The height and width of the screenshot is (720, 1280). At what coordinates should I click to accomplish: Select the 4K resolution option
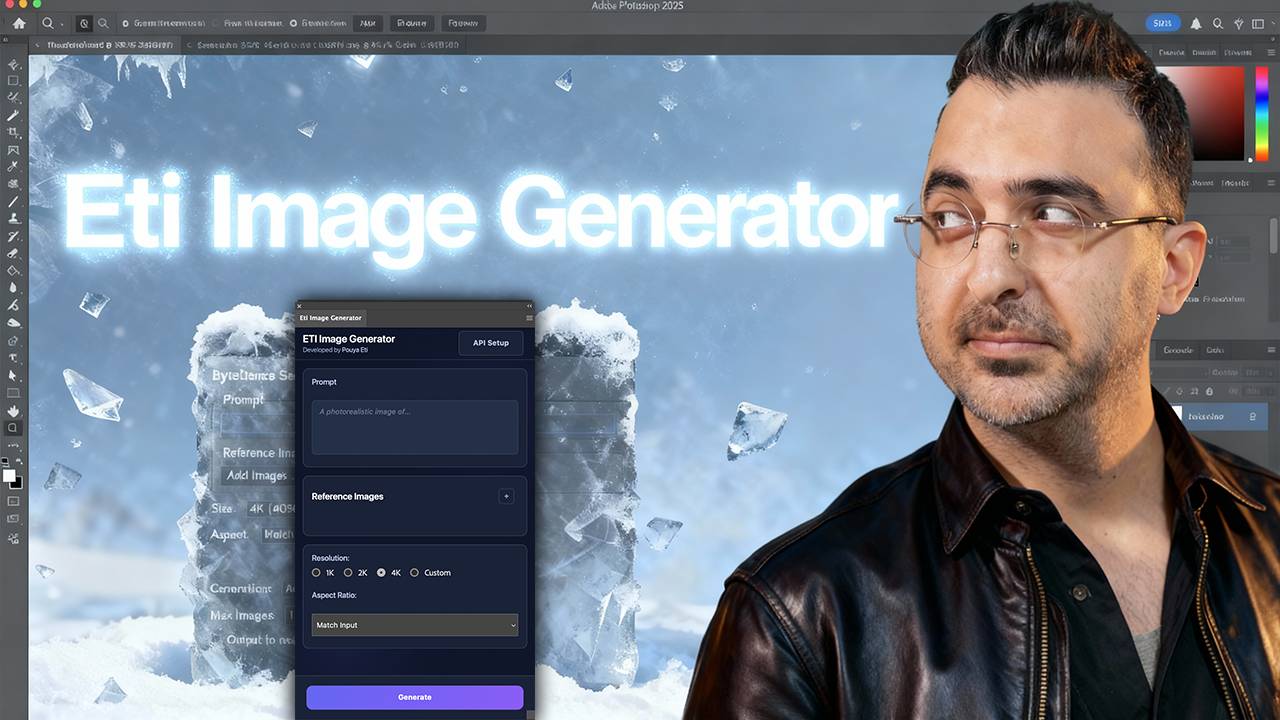(381, 573)
